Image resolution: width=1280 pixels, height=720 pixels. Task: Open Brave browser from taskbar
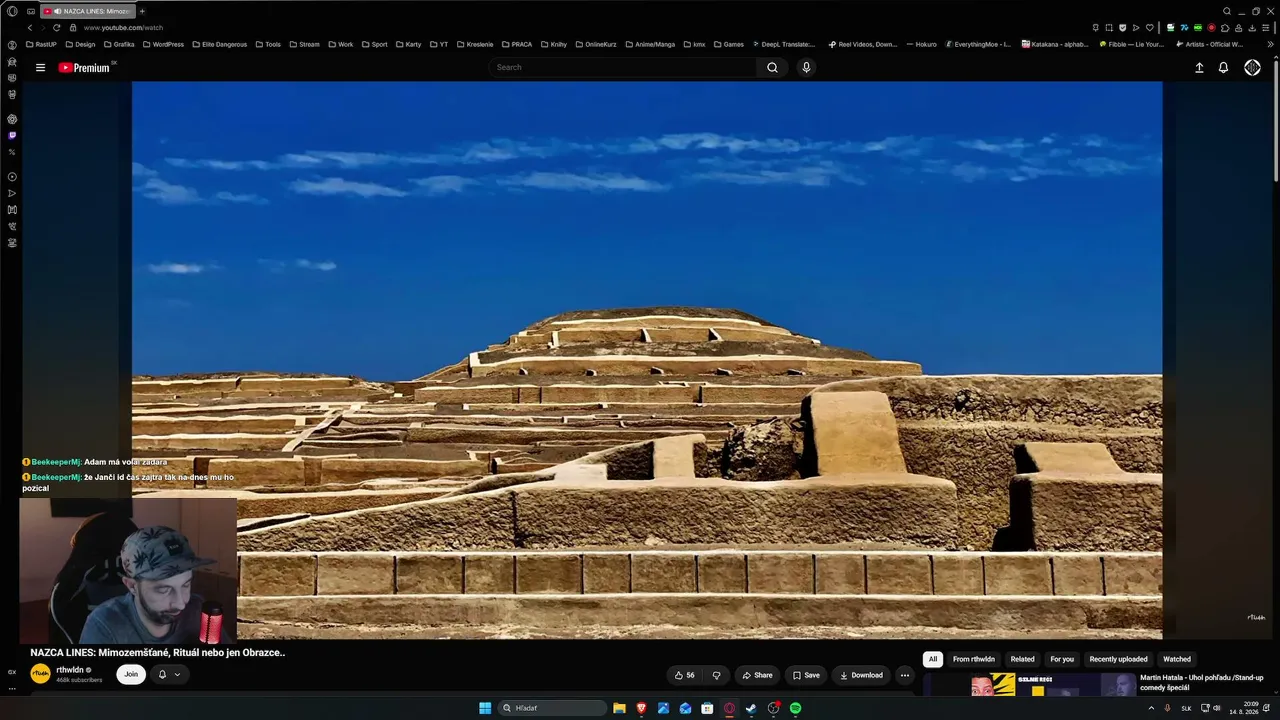tap(641, 708)
